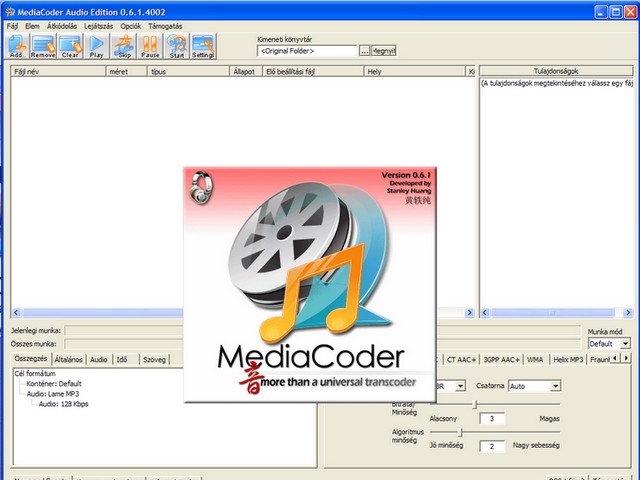
Task: Click right scroll arrow of file list
Action: [x=469, y=313]
